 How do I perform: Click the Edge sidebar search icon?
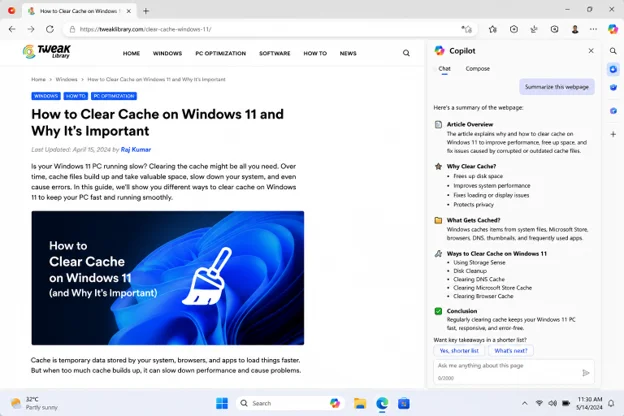pos(613,51)
